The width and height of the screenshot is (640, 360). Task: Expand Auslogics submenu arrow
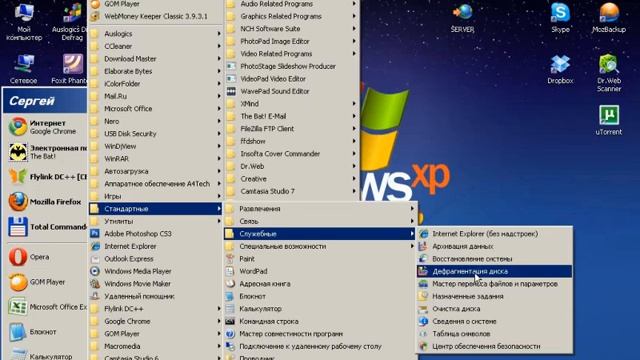(219, 33)
